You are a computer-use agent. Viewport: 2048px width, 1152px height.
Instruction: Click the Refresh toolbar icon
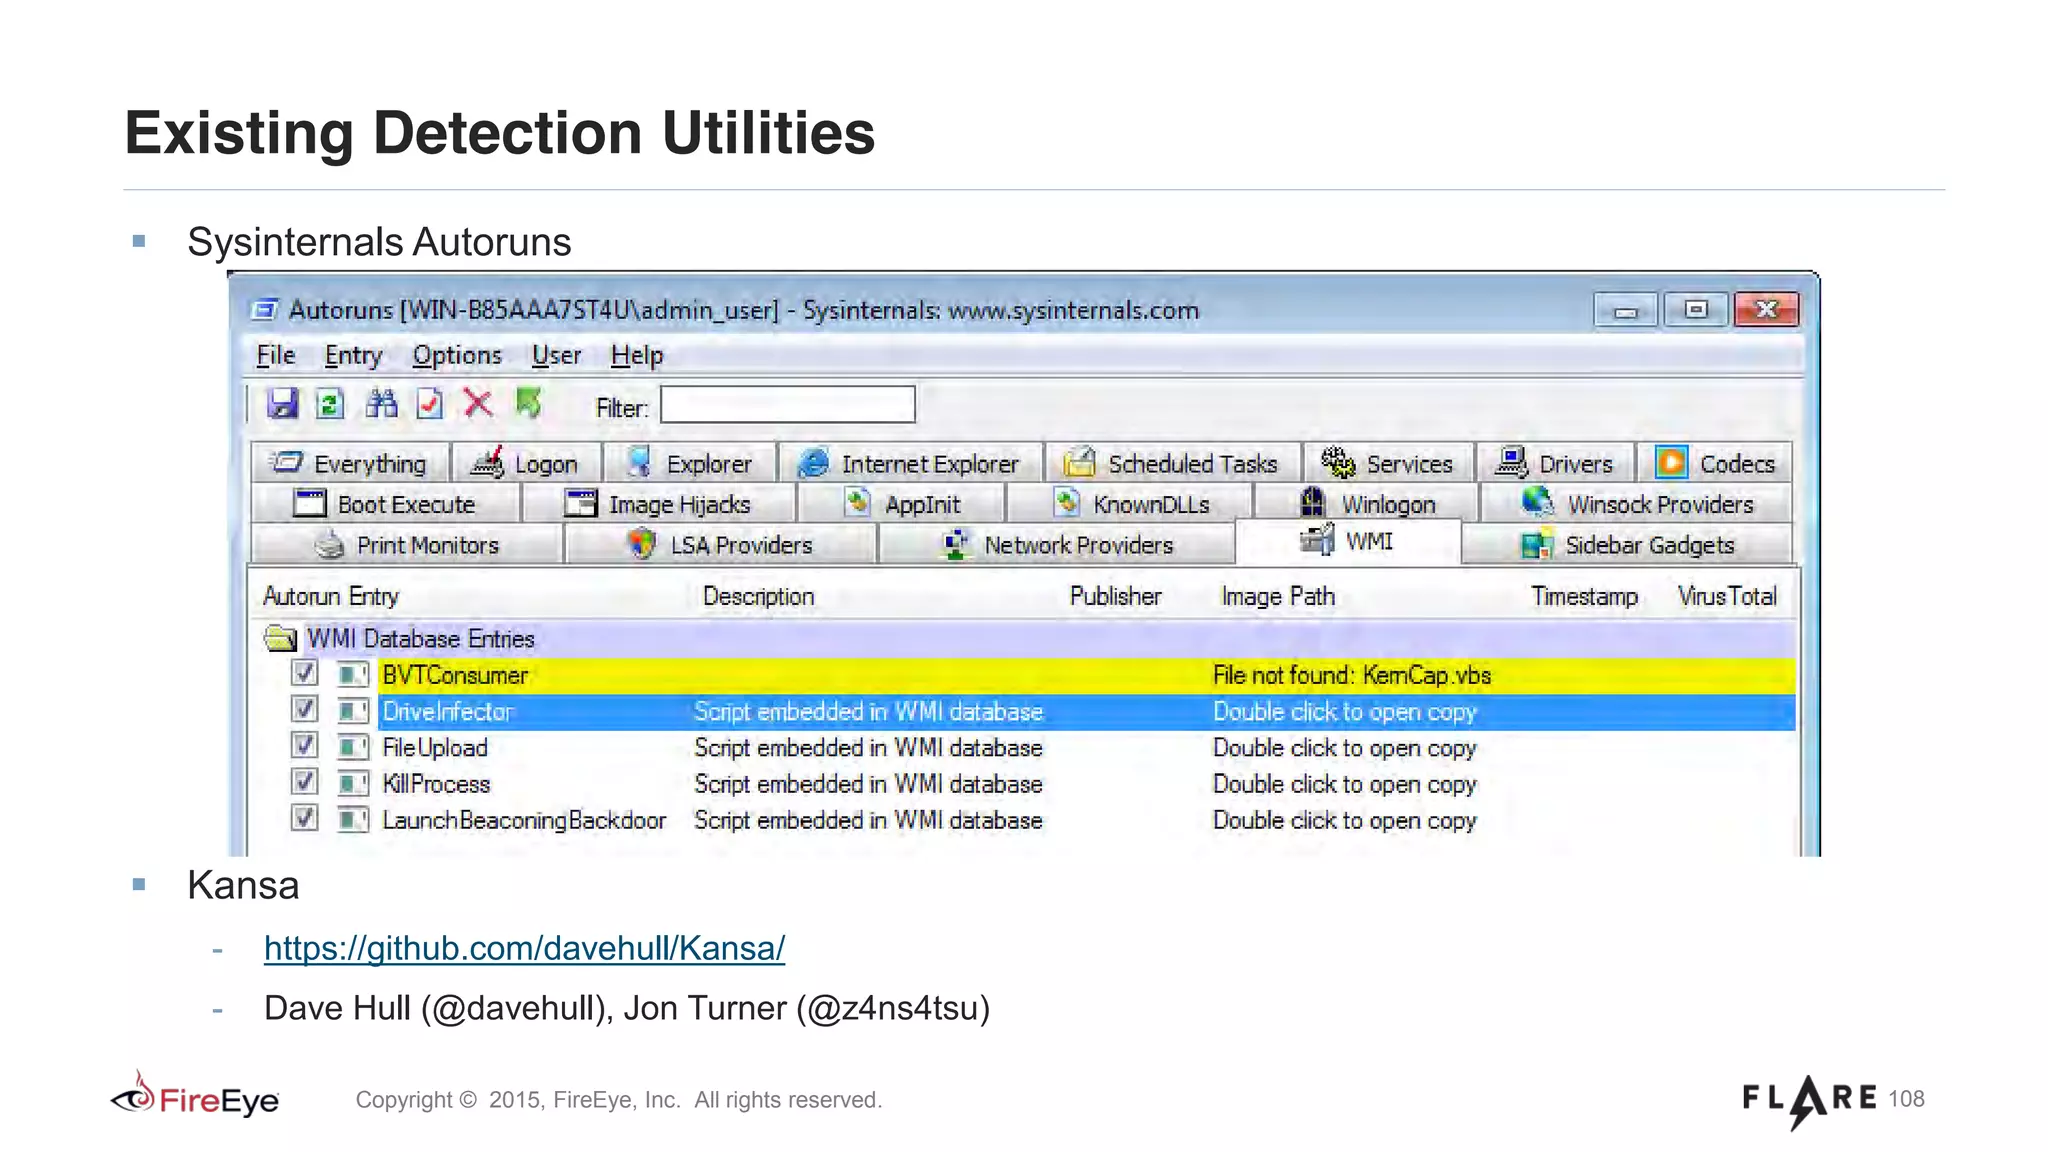(330, 404)
